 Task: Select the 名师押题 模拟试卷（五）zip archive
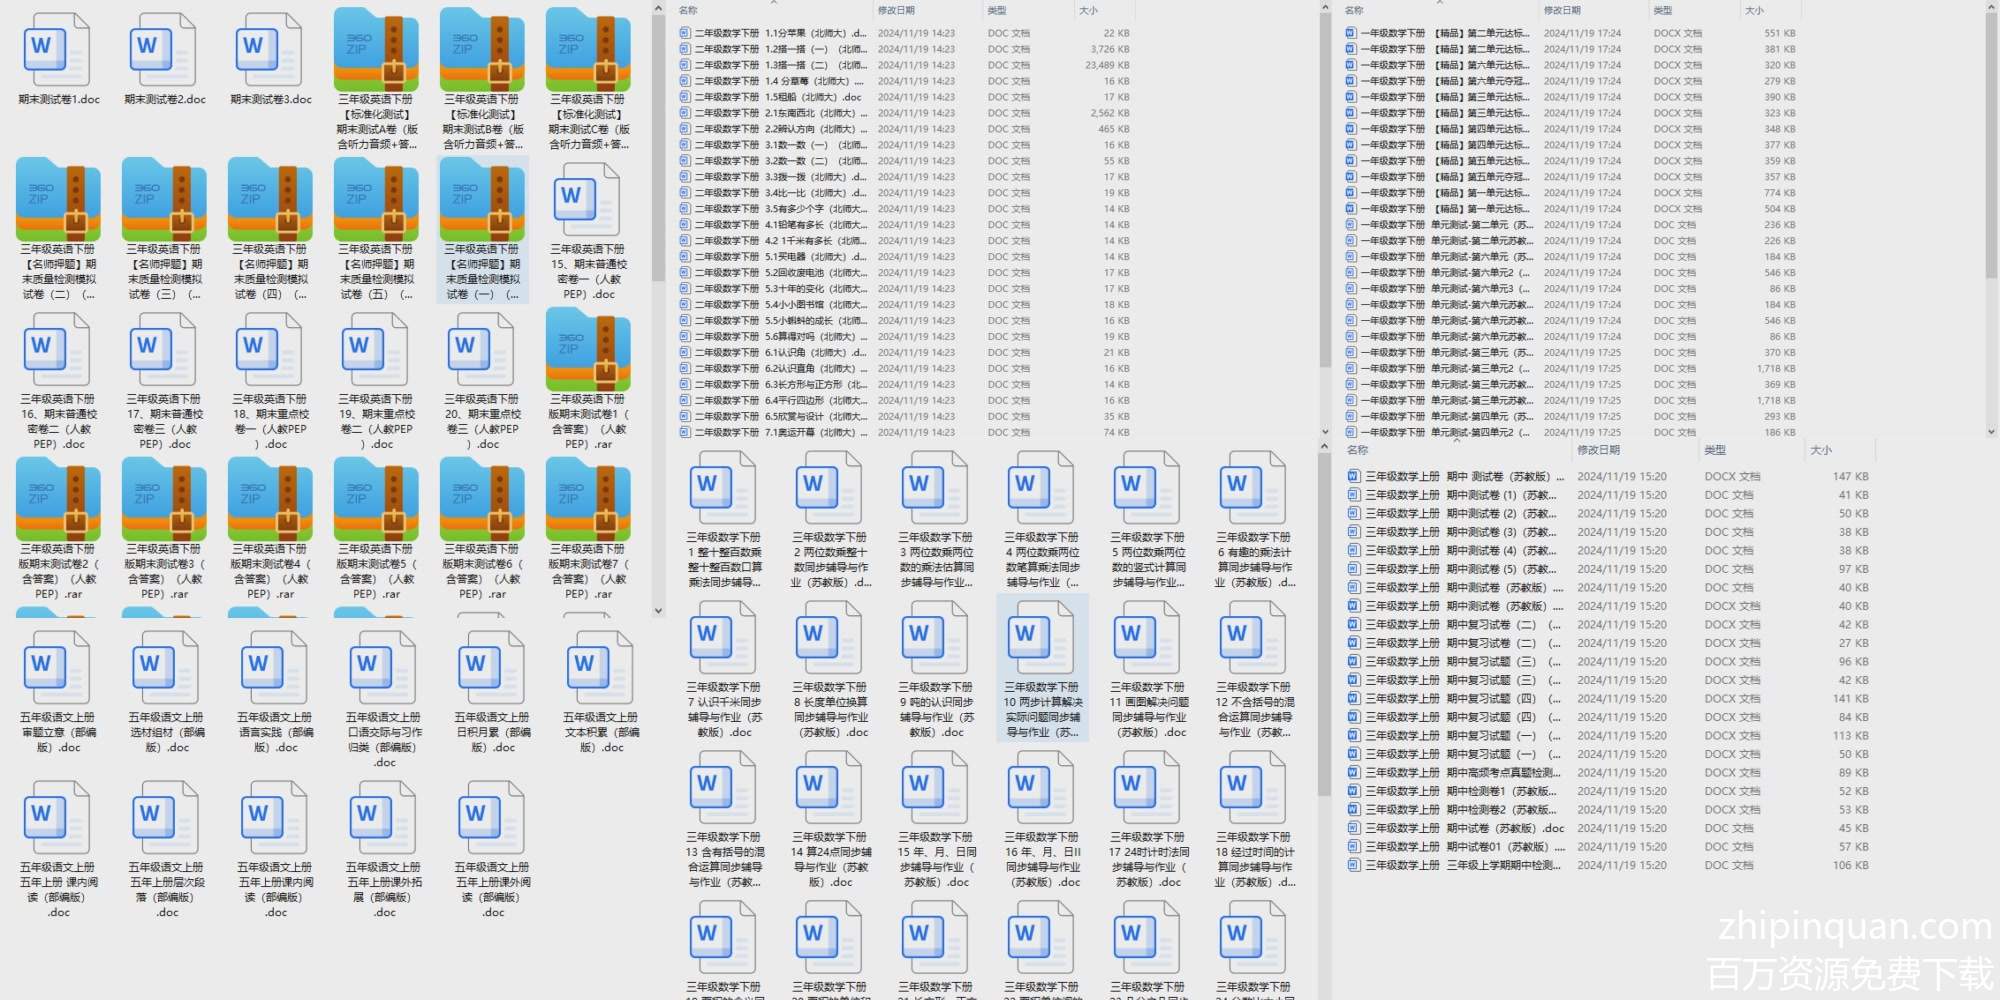pos(376,200)
